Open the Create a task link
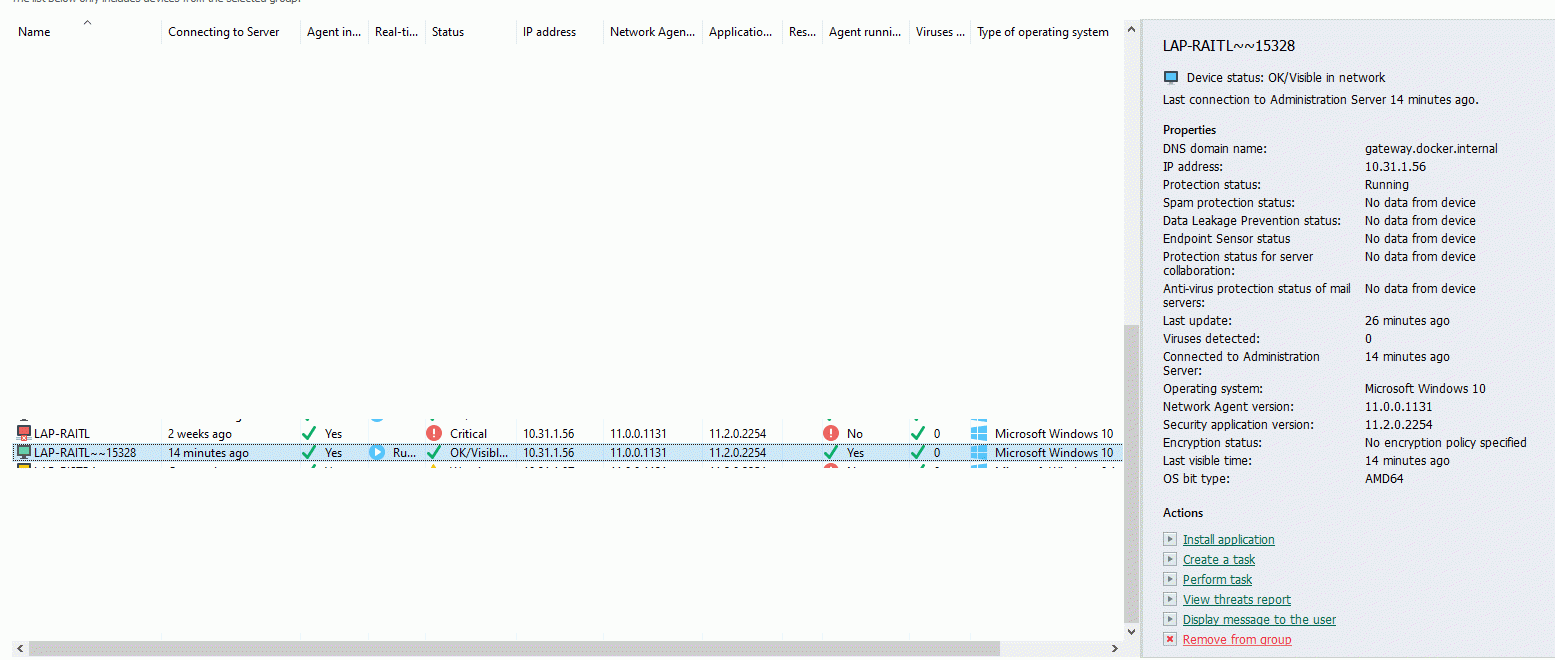 click(x=1218, y=559)
